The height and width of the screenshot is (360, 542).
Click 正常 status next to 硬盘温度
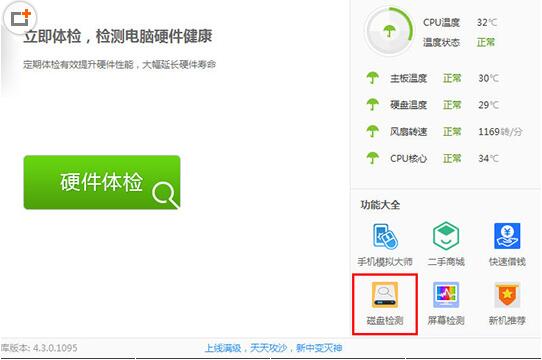(x=452, y=105)
